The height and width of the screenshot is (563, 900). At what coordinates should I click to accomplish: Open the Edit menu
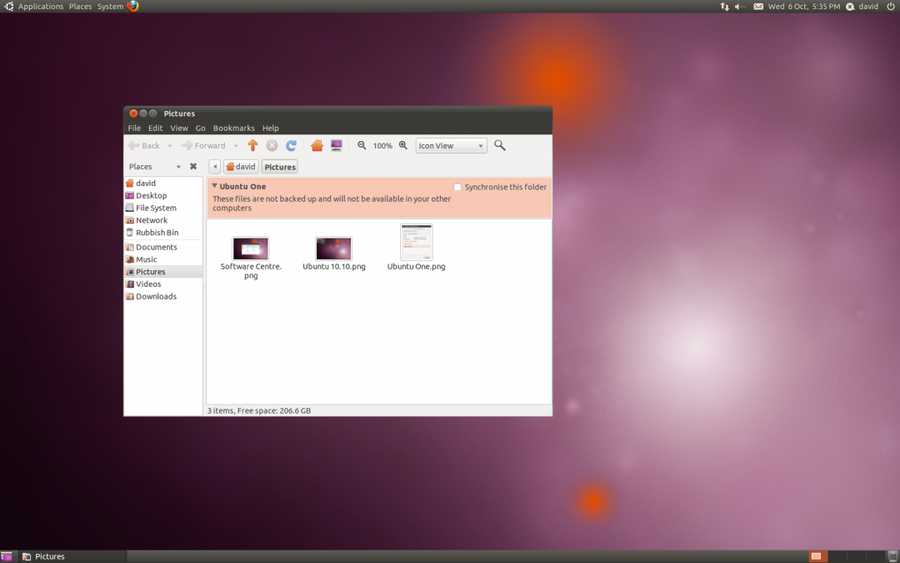[155, 128]
